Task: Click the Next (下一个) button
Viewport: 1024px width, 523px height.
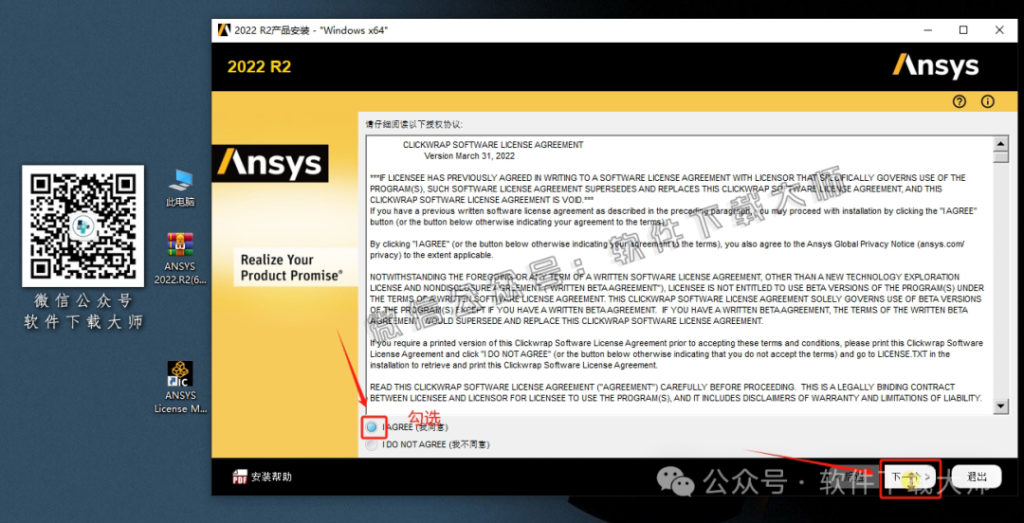Action: [910, 477]
